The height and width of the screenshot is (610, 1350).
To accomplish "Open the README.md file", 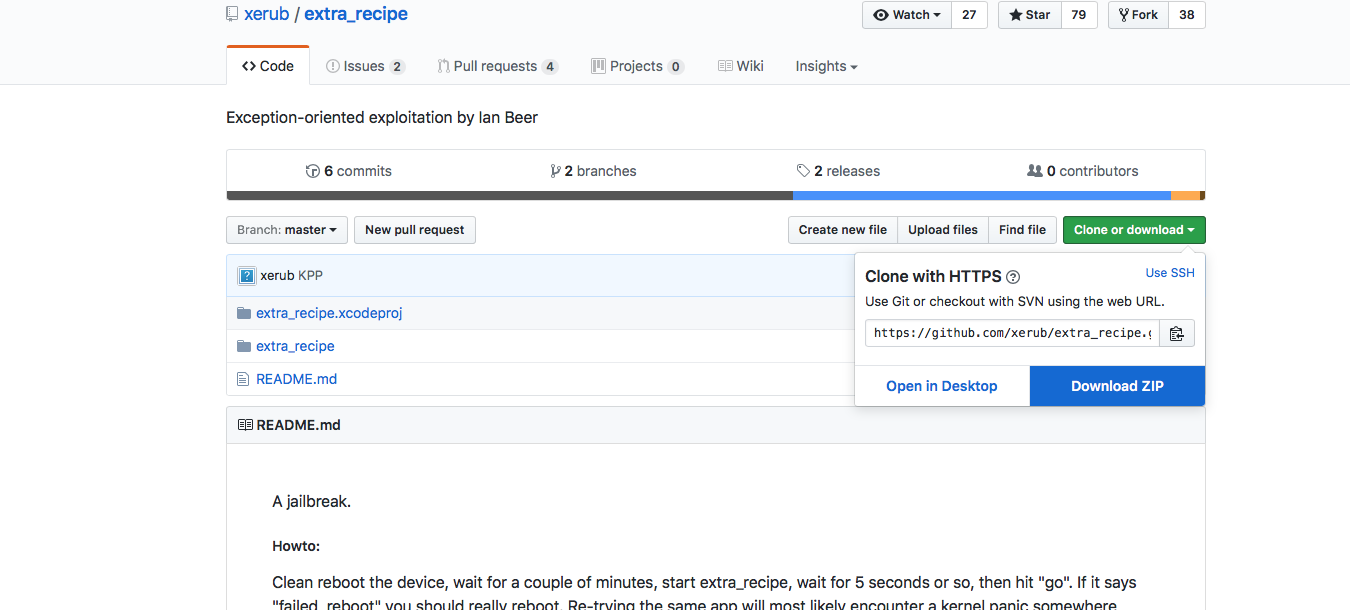I will click(296, 379).
